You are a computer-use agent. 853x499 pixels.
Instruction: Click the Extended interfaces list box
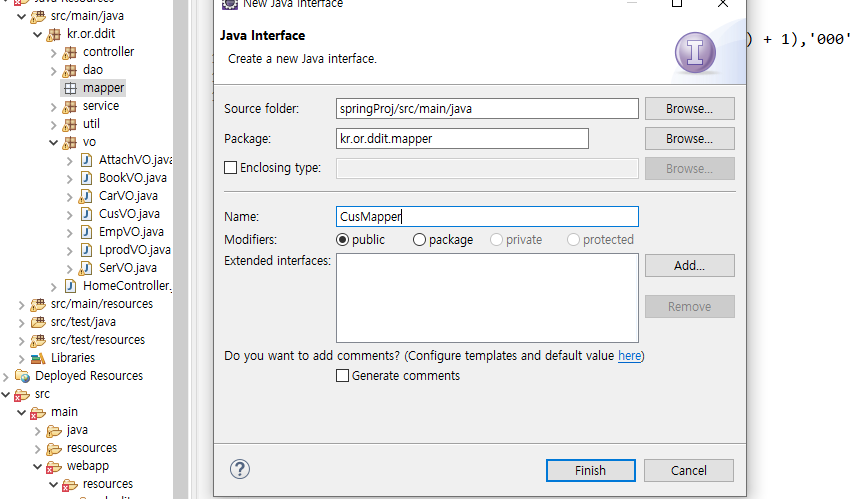pos(487,298)
